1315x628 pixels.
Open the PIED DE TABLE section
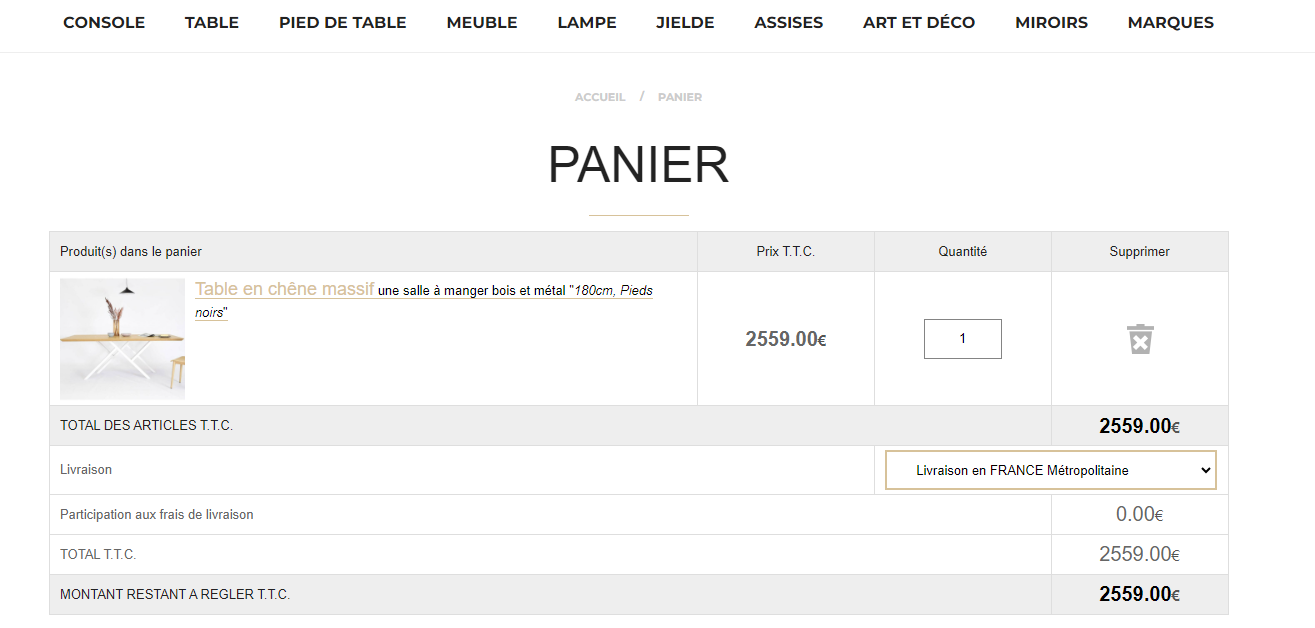(x=342, y=22)
